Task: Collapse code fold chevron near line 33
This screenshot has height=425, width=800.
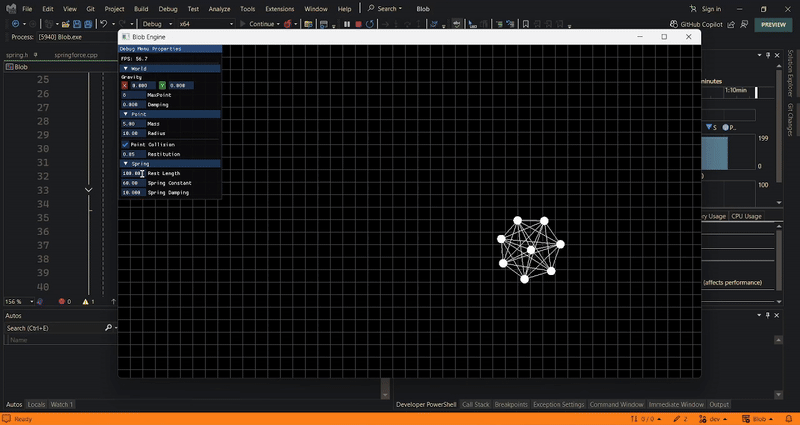Action: 88,190
